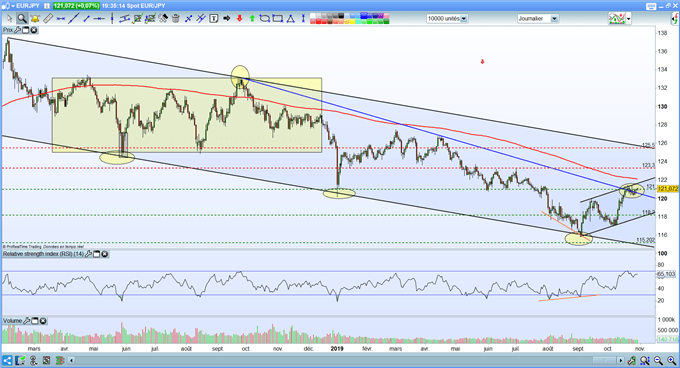This screenshot has width=680, height=368.
Task: Click the Relative strength index (RSI) (14) label
Action: tap(43, 254)
